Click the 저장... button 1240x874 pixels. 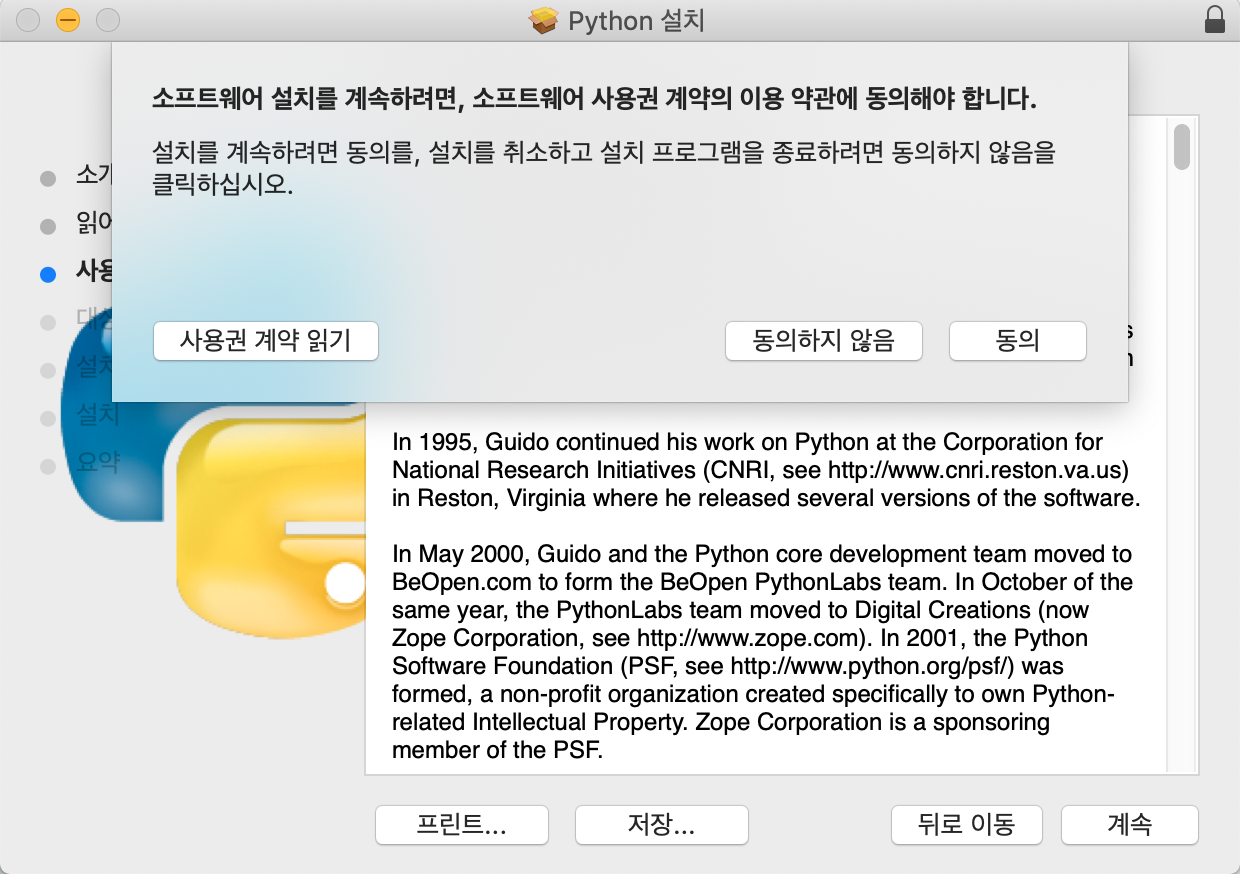pyautogui.click(x=661, y=825)
